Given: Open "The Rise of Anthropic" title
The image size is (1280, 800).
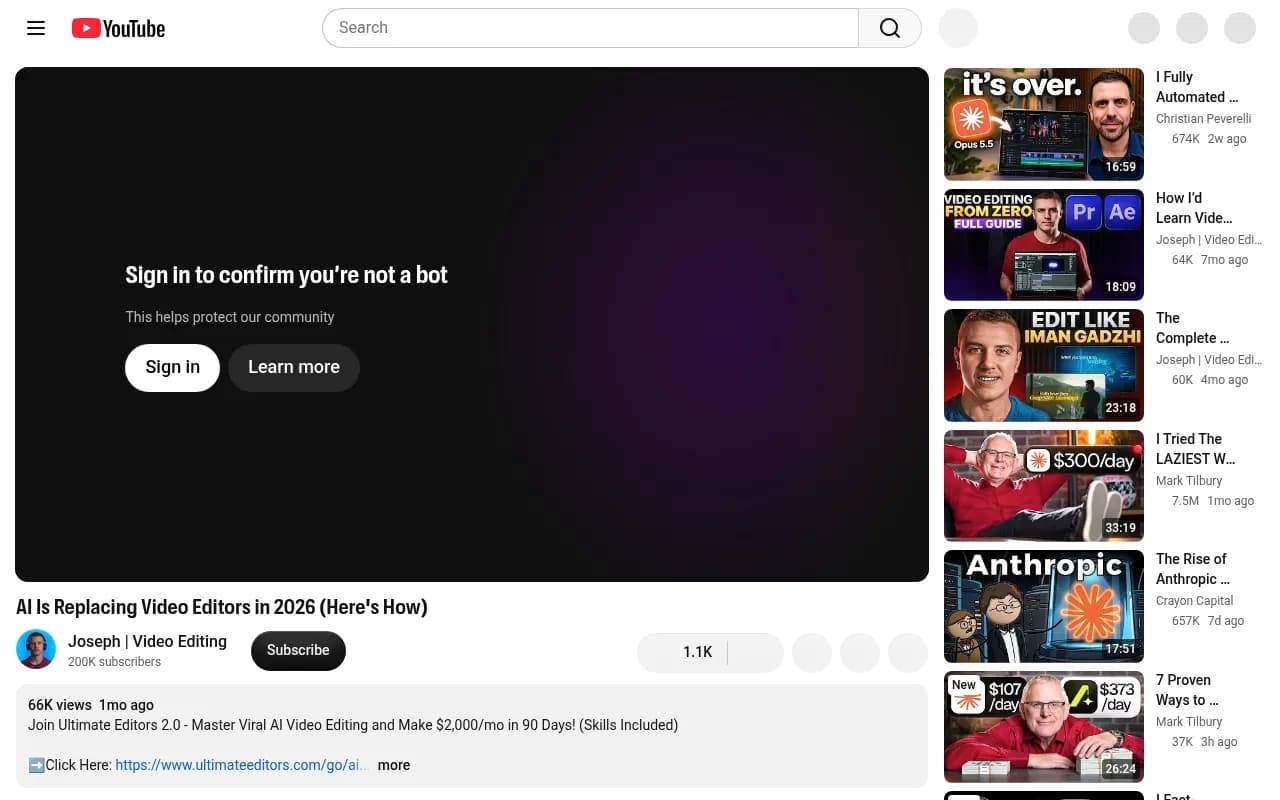Looking at the screenshot, I should (x=1193, y=569).
